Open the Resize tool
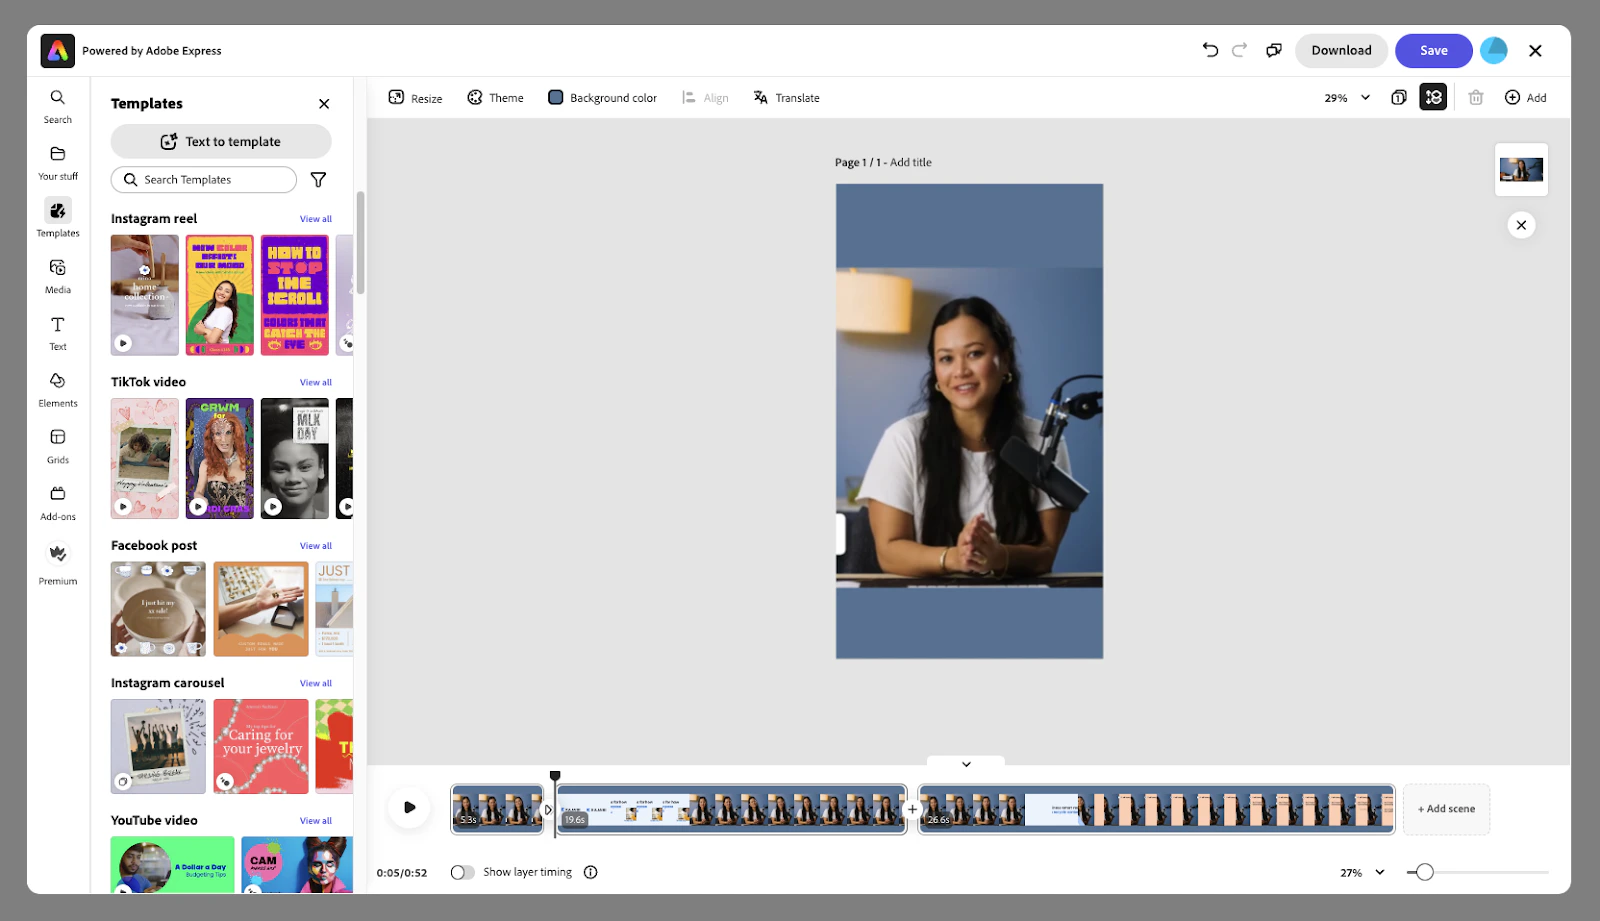 coord(414,97)
